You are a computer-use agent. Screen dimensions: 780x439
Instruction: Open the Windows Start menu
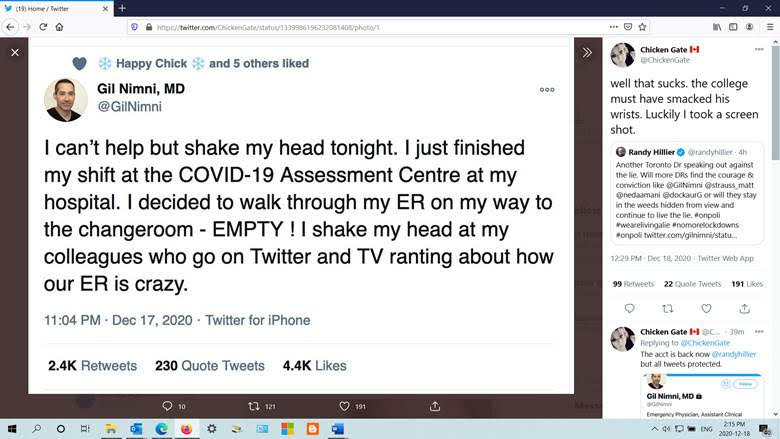point(11,428)
